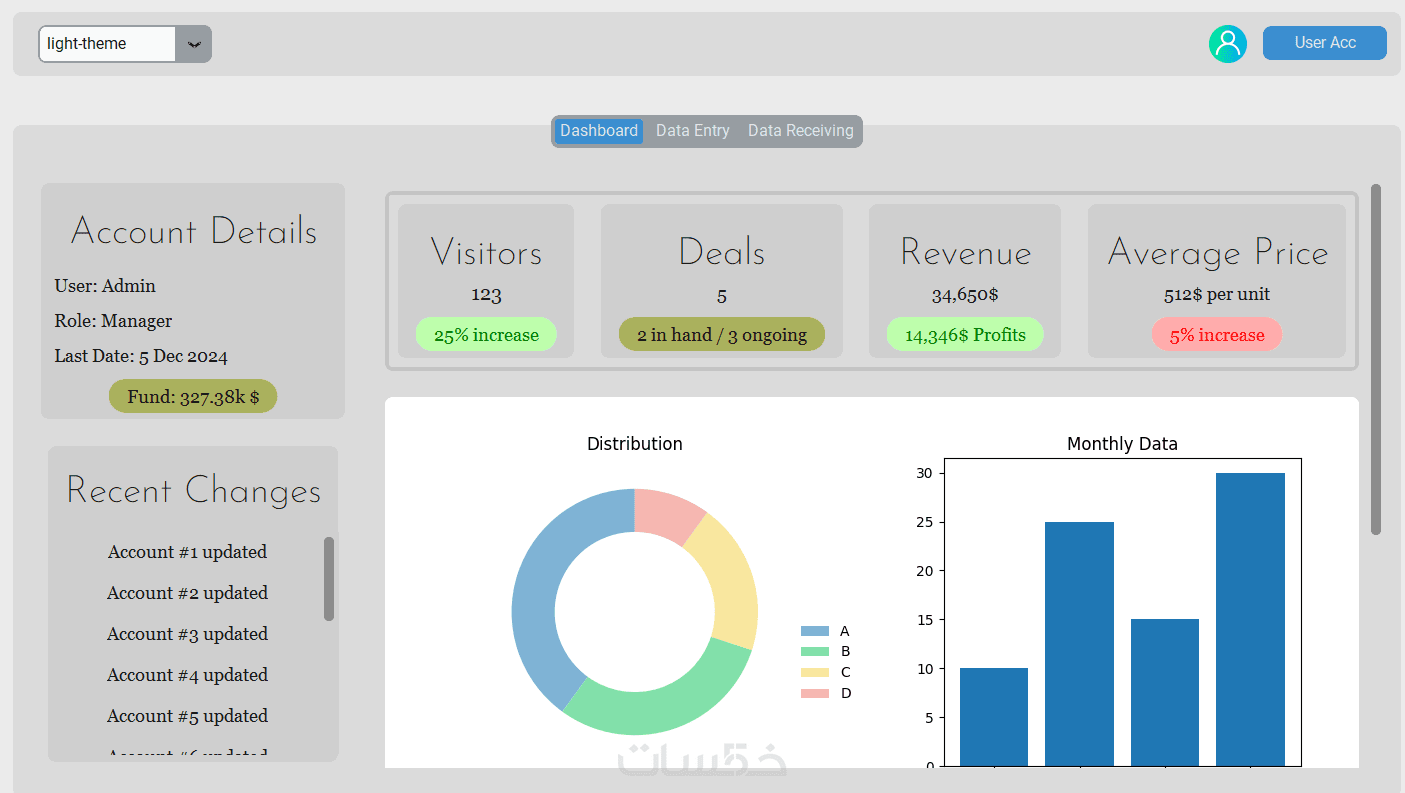Click the Recent Changes list scrollbar
The image size is (1405, 793).
tap(329, 579)
